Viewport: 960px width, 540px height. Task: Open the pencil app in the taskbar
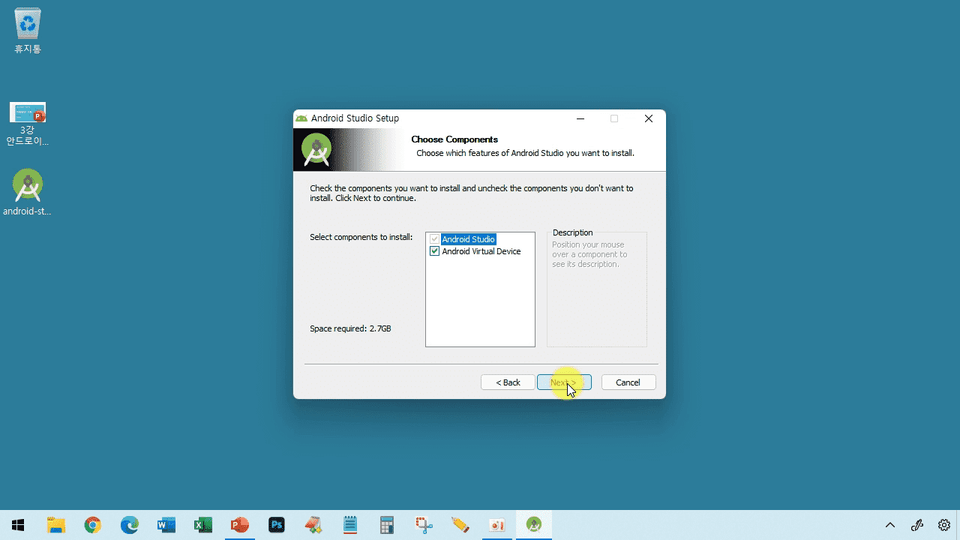(x=460, y=525)
